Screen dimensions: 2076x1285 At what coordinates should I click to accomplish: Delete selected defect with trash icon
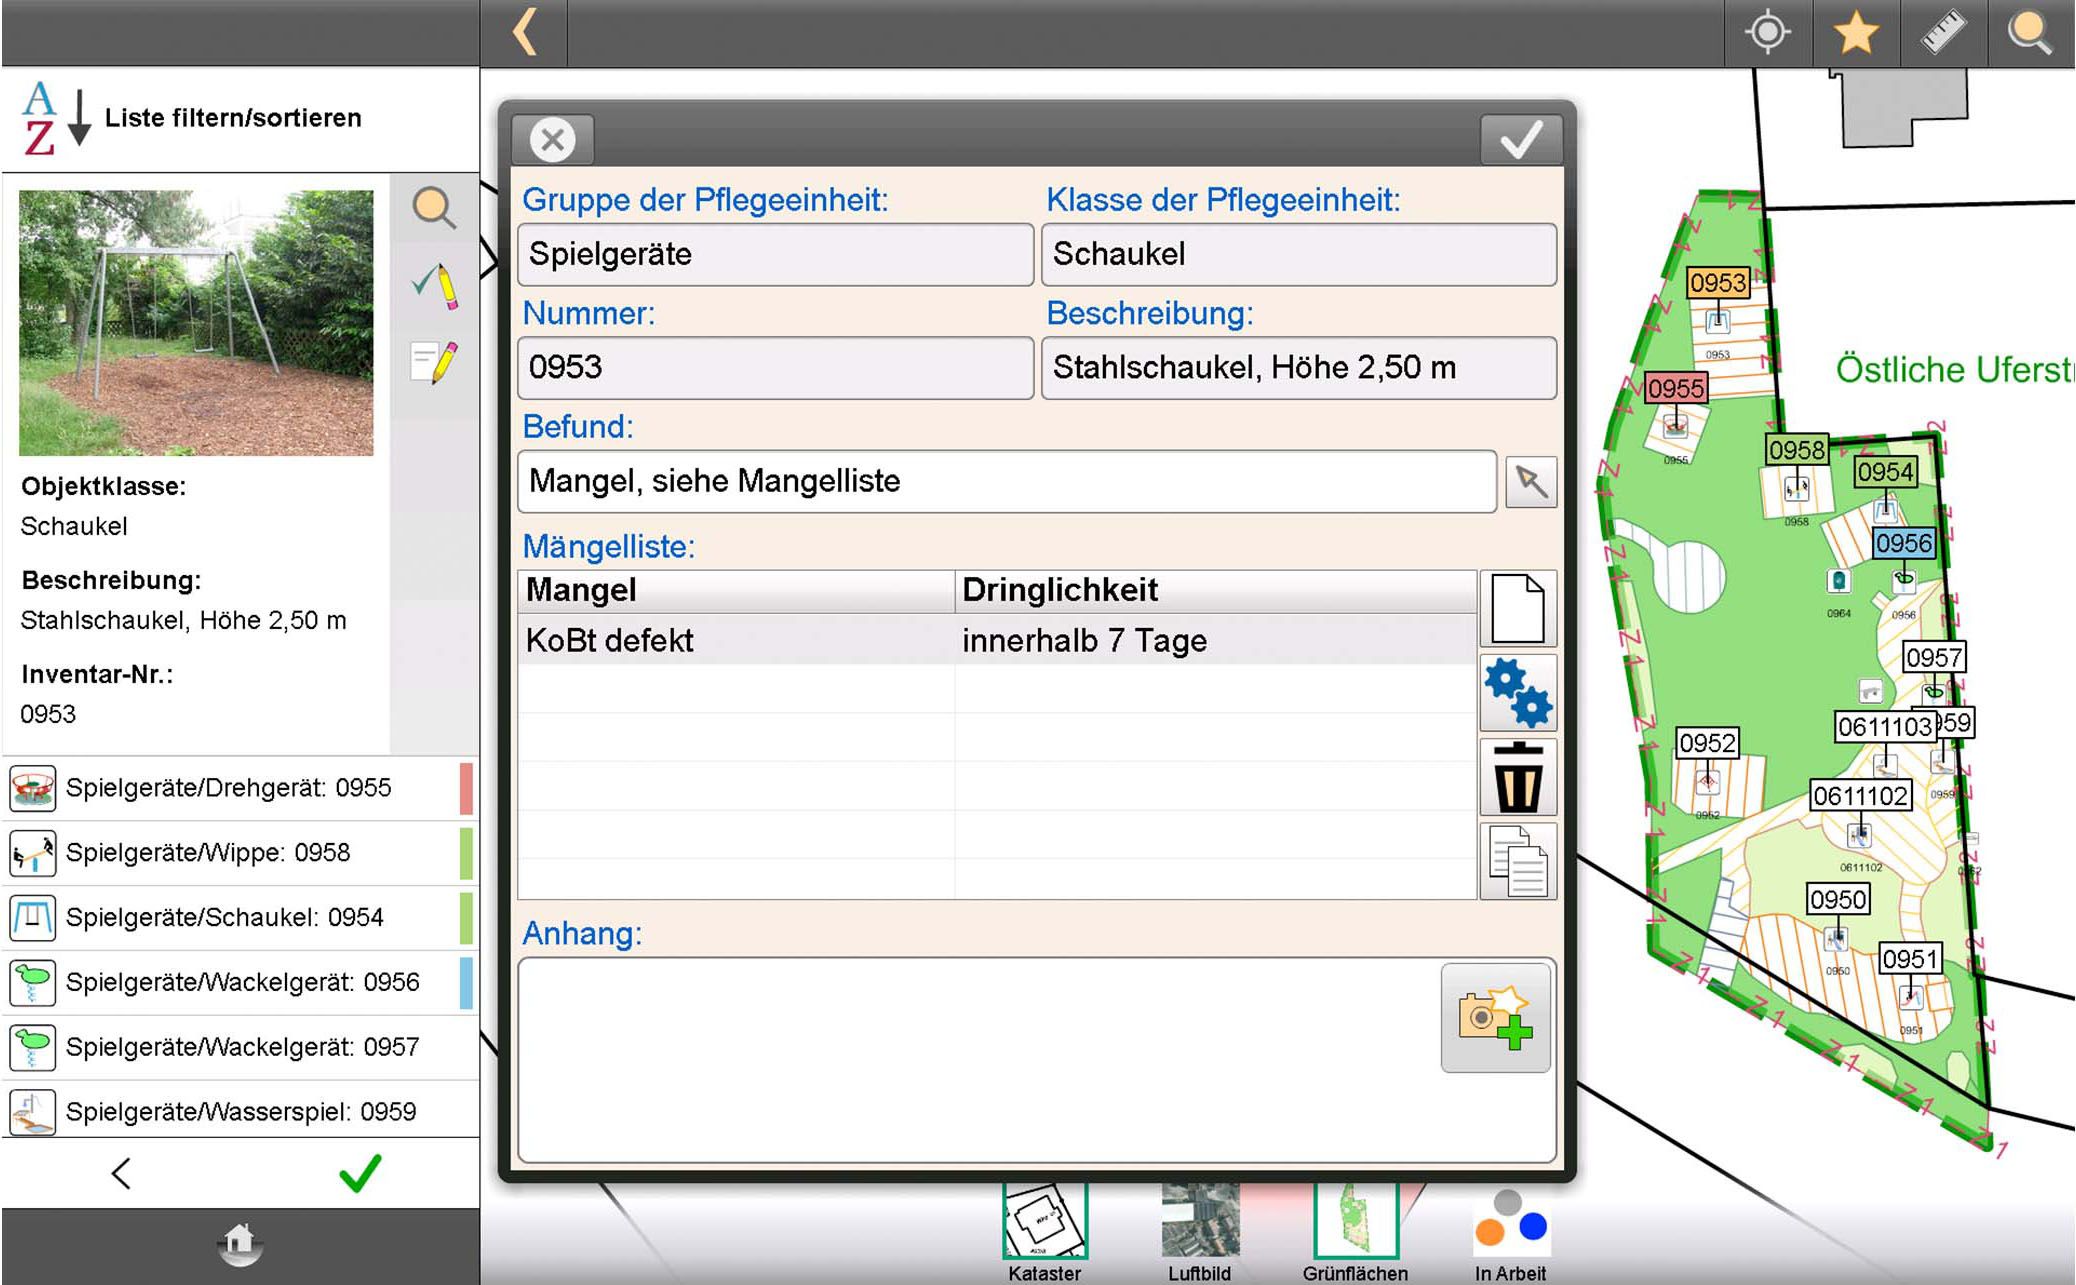click(1517, 777)
